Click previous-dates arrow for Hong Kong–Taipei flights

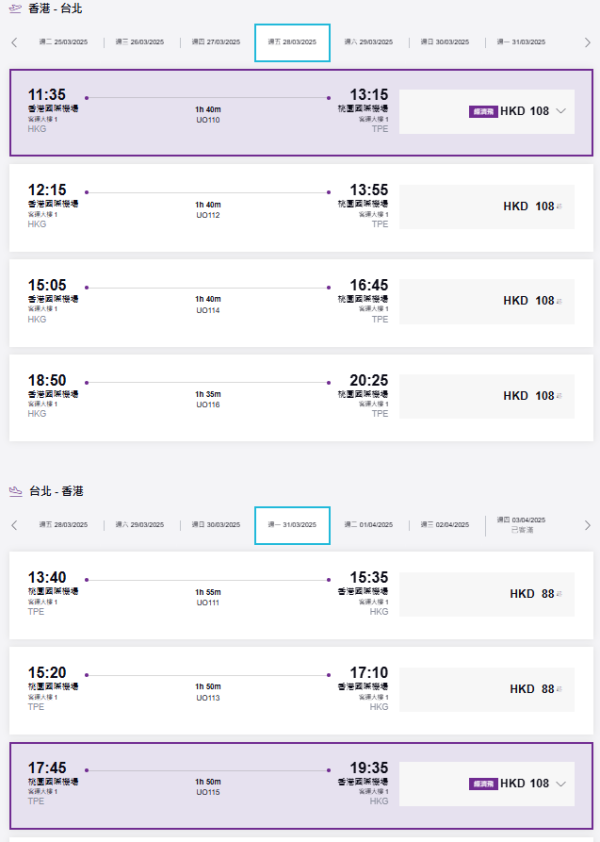tap(14, 43)
